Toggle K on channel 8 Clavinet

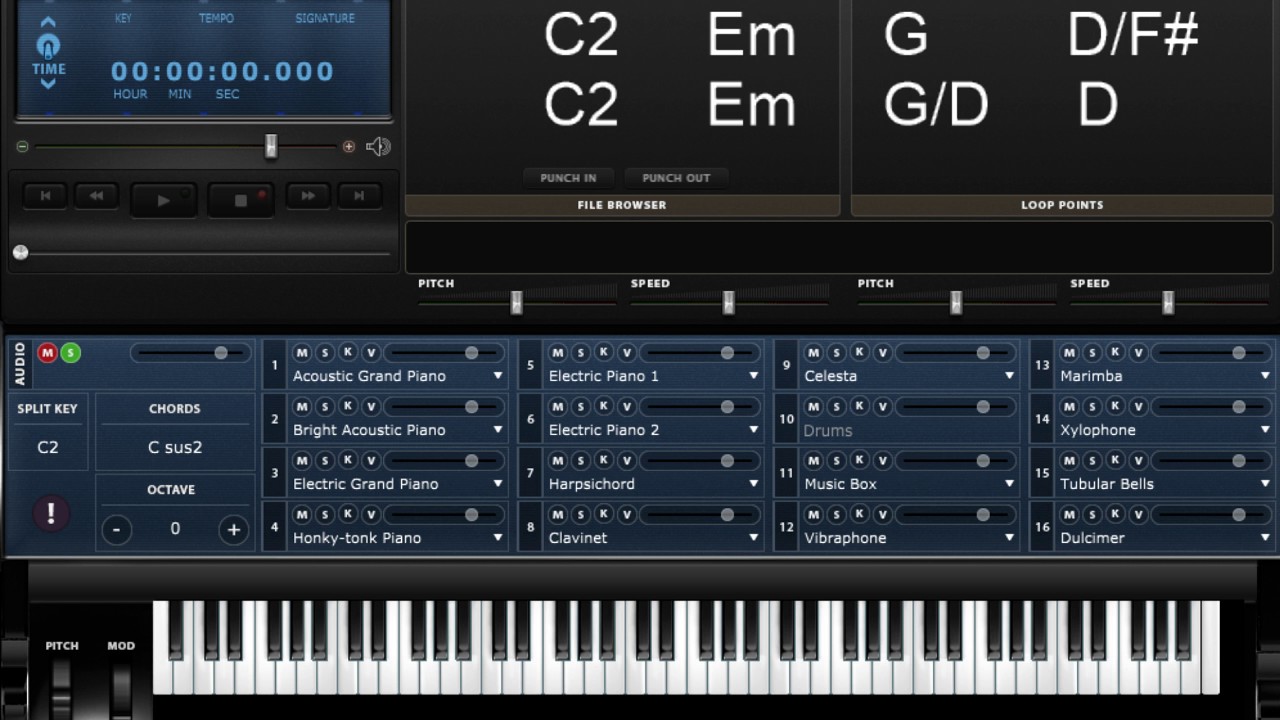tap(604, 515)
